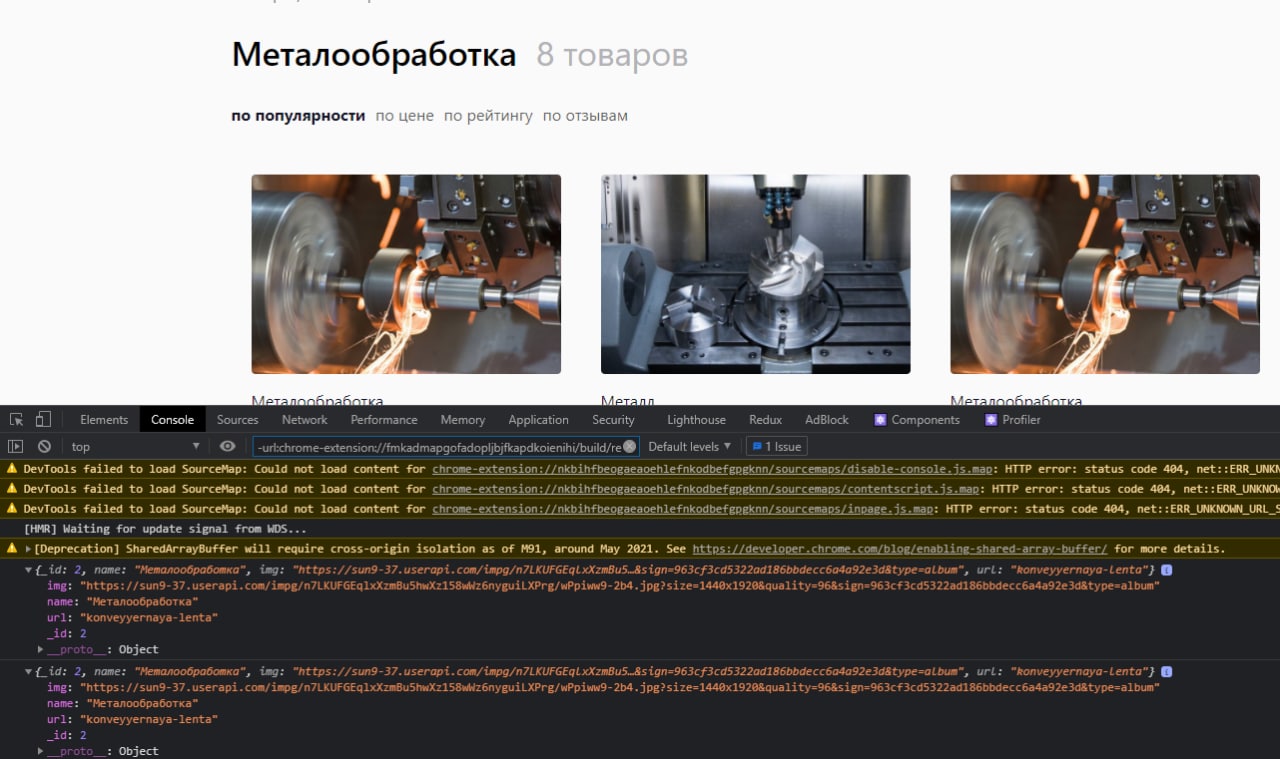Open the React Components tab
Screen dimensions: 1280x759
(x=916, y=420)
